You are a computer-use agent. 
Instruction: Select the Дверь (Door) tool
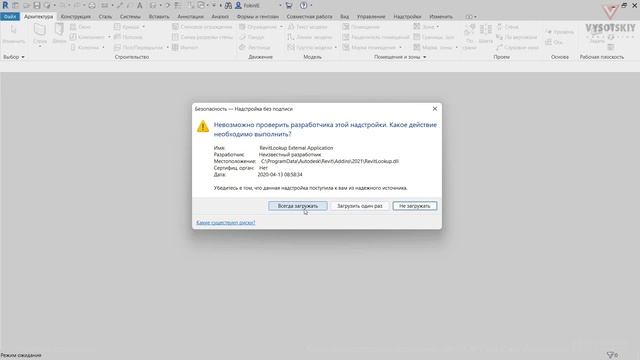pos(59,34)
